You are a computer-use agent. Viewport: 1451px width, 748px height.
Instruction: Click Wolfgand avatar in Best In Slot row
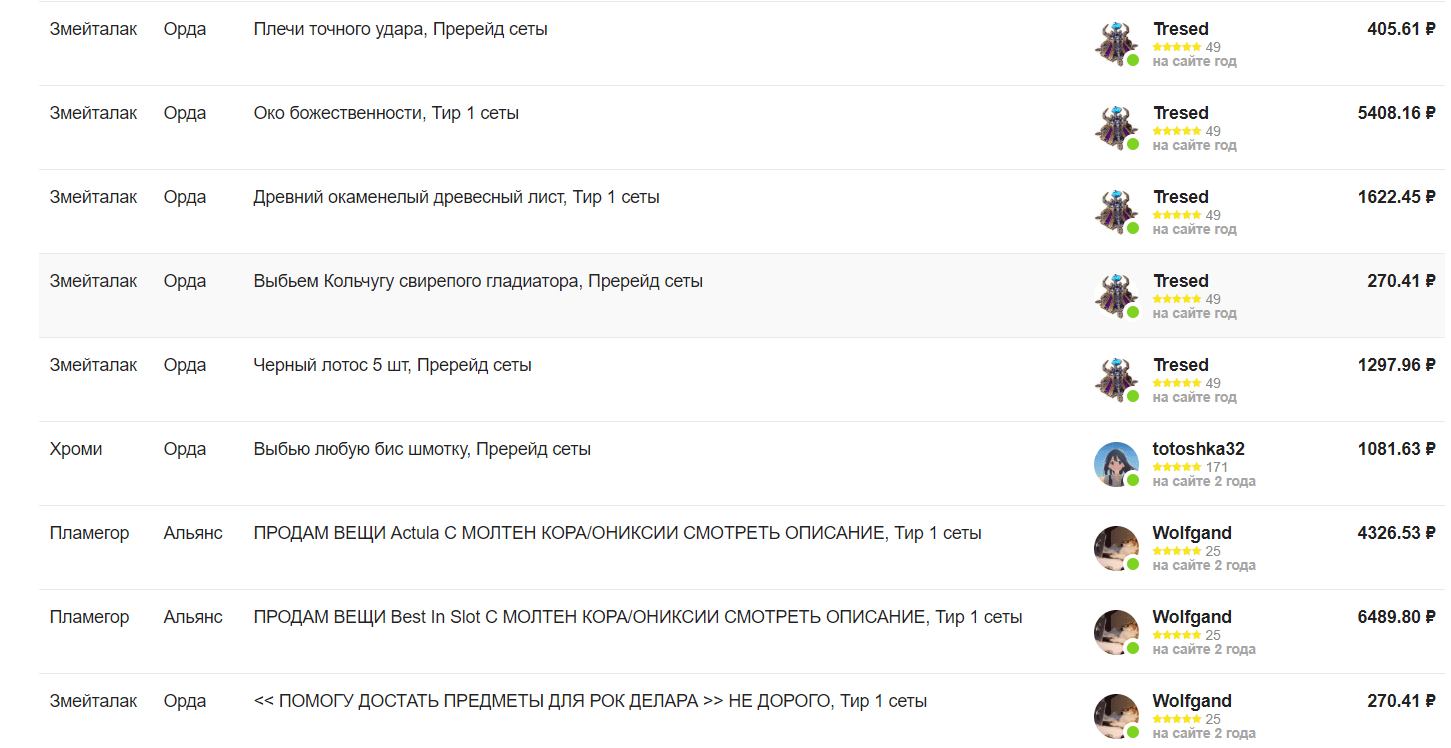1116,632
